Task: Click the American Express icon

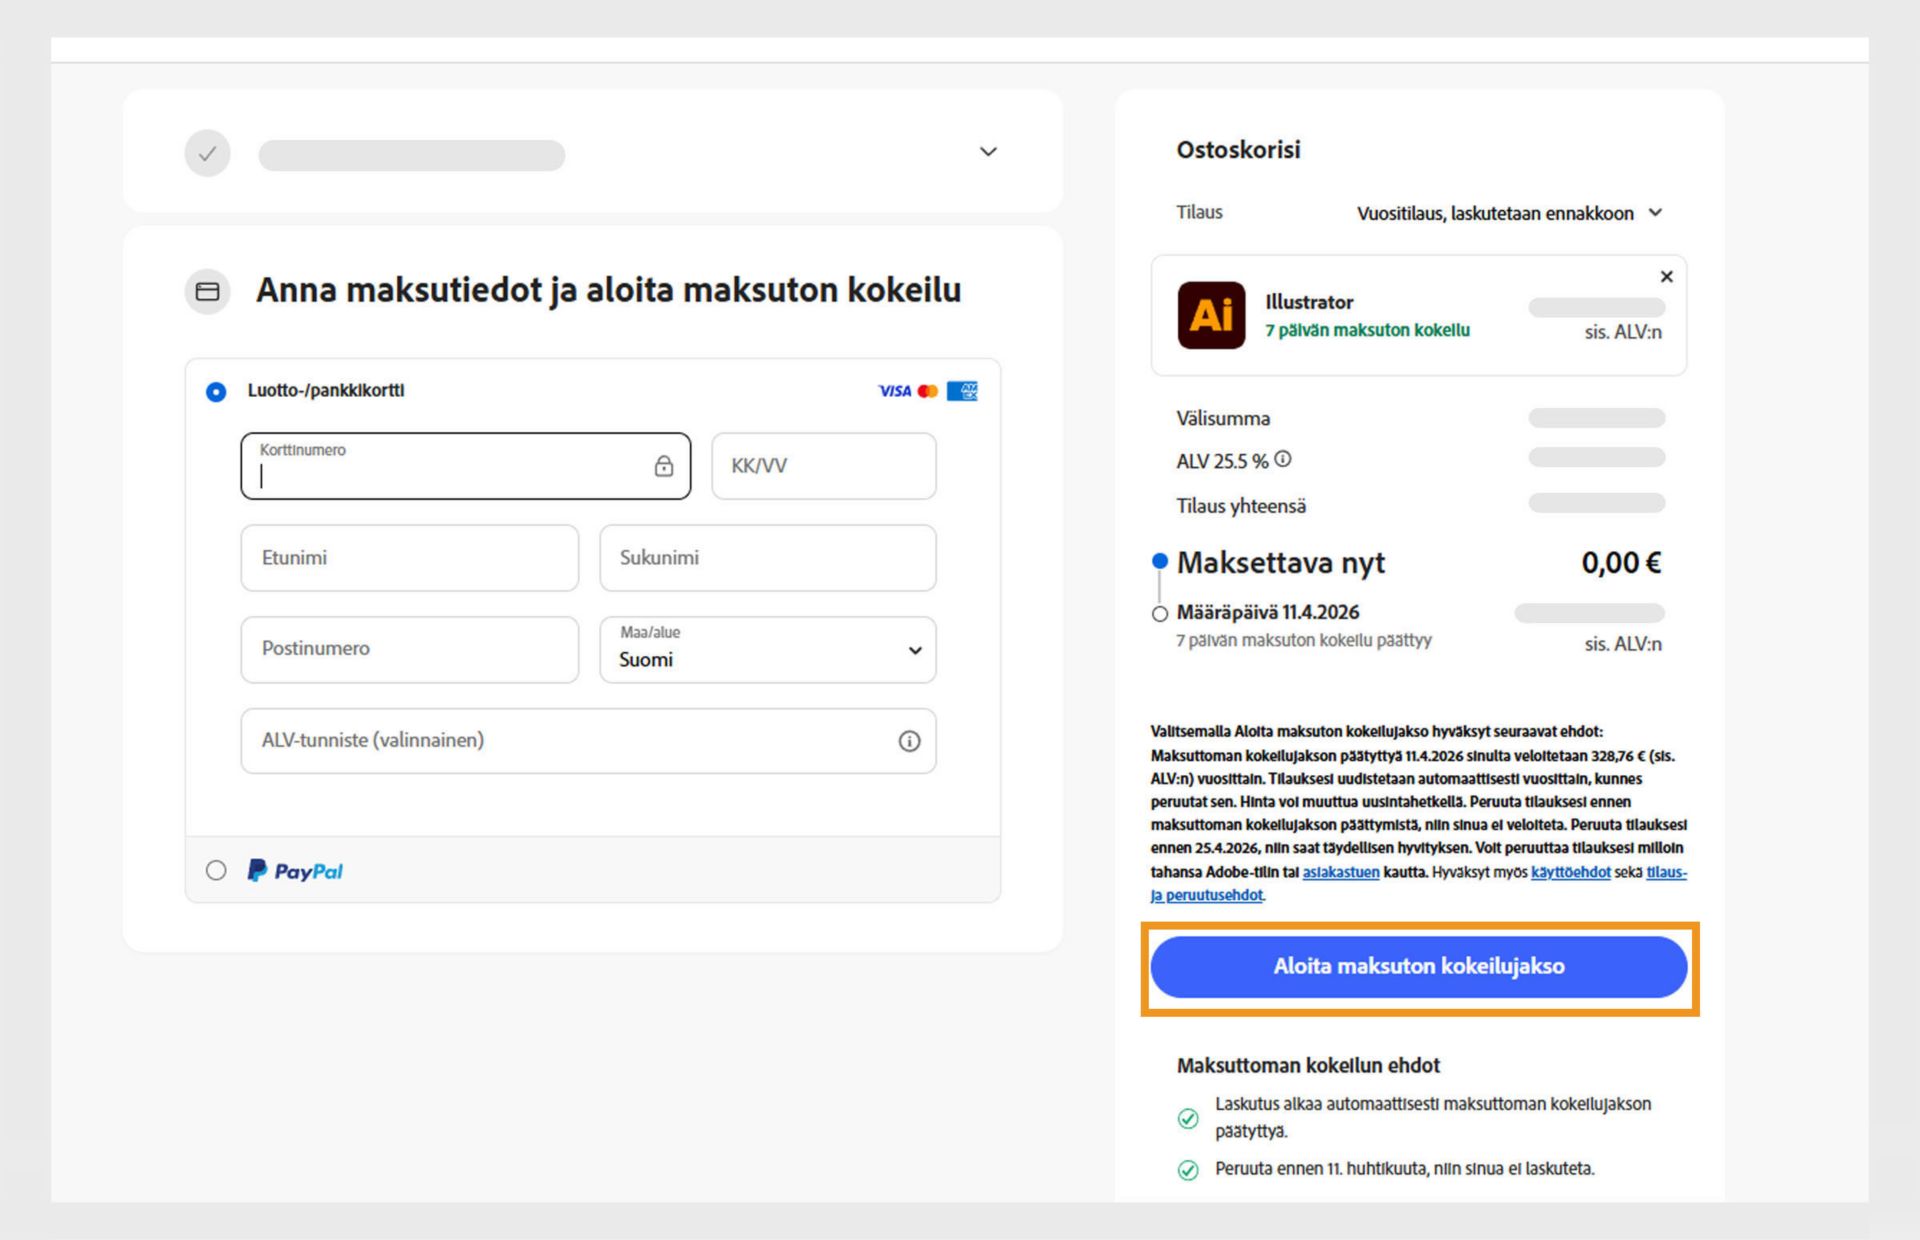Action: point(963,391)
